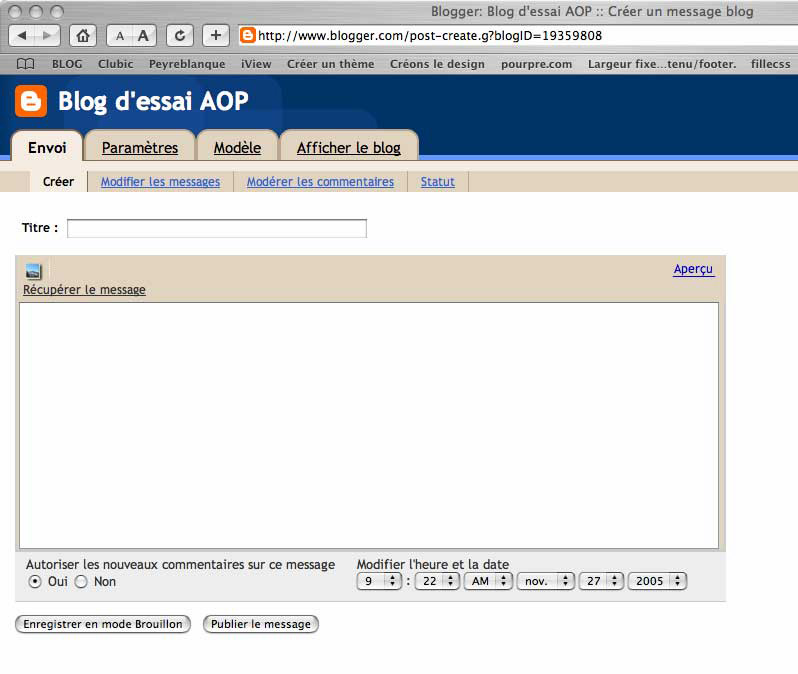Click the Aperçu preview link
The image size is (798, 674).
(694, 269)
